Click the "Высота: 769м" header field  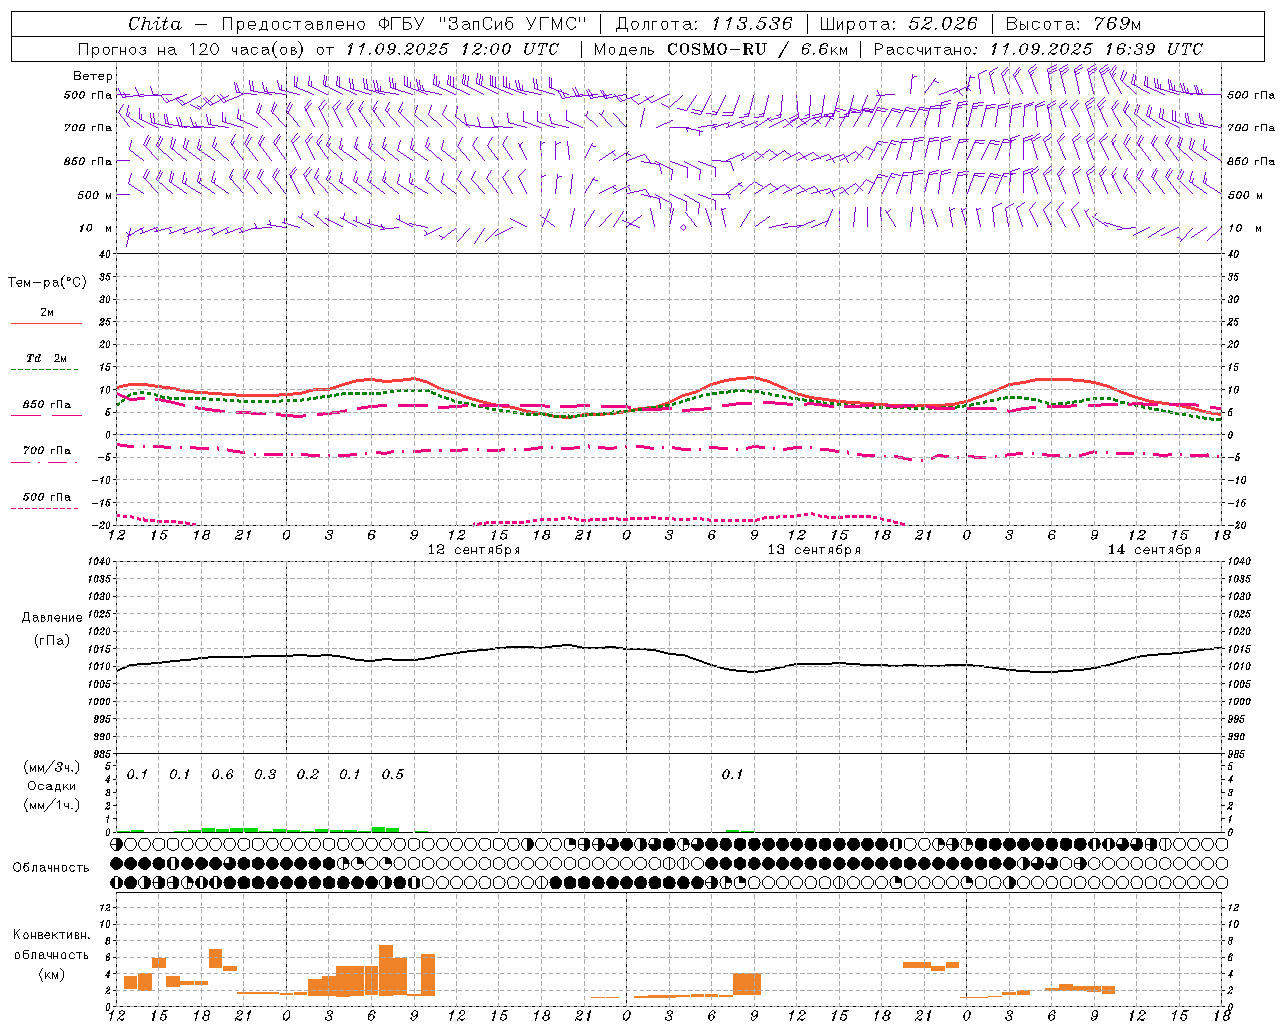coord(1073,24)
